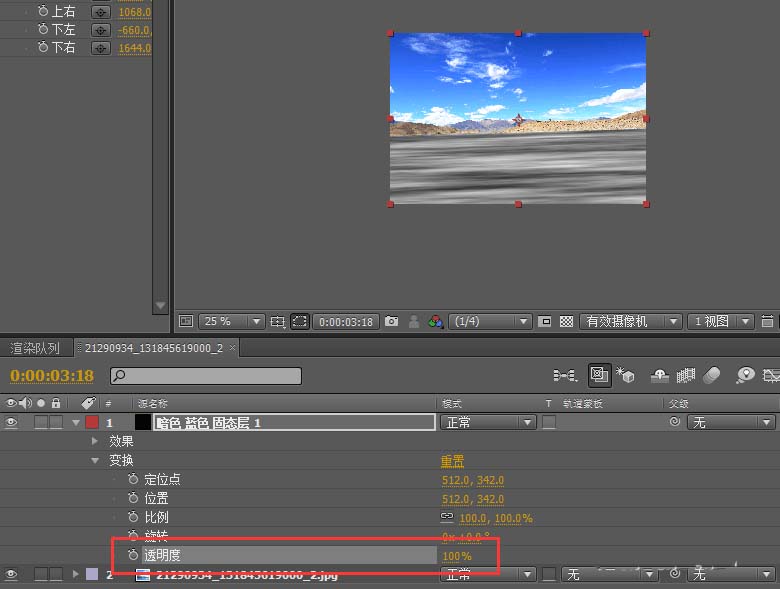
Task: Enable motion blur icon in timeline
Action: click(711, 375)
